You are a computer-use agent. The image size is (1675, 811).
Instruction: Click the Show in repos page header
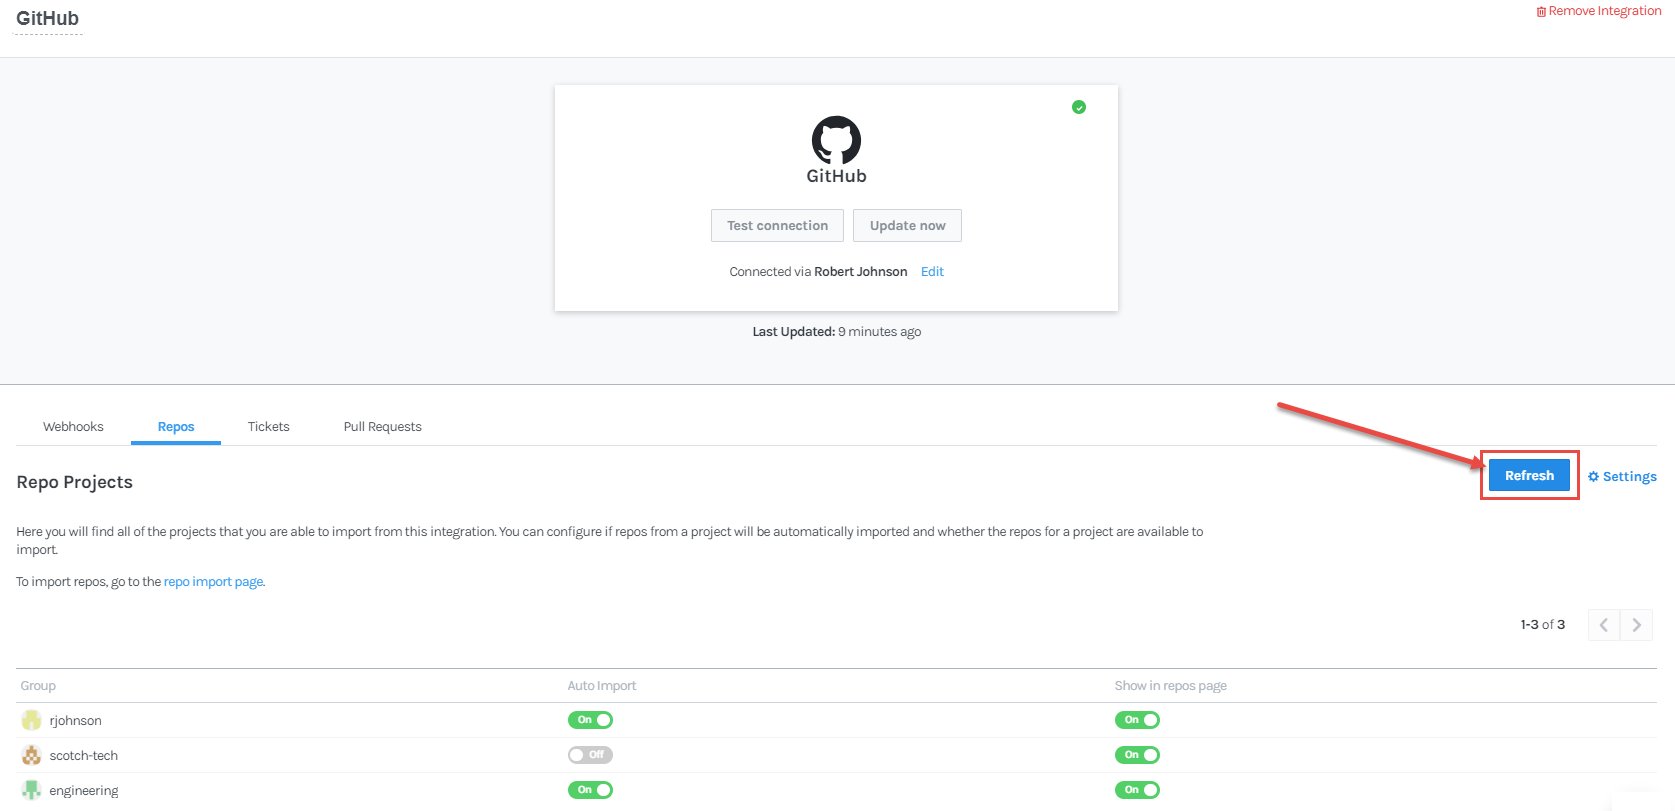tap(1171, 686)
